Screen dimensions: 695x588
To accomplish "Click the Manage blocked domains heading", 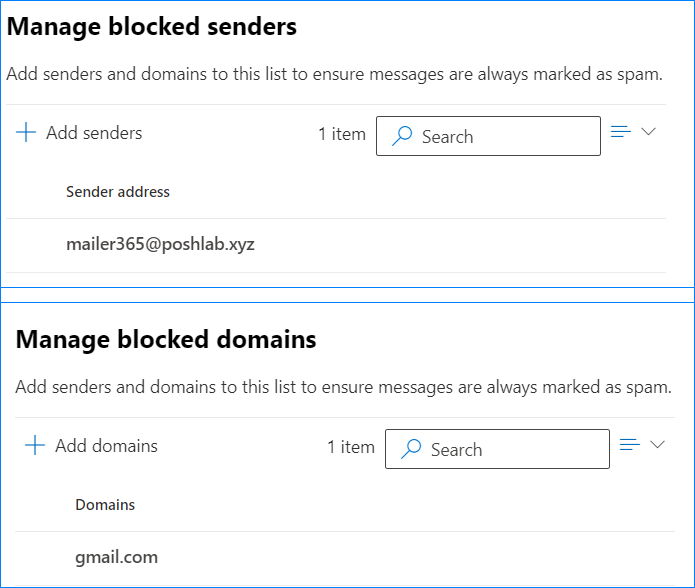I will click(166, 339).
